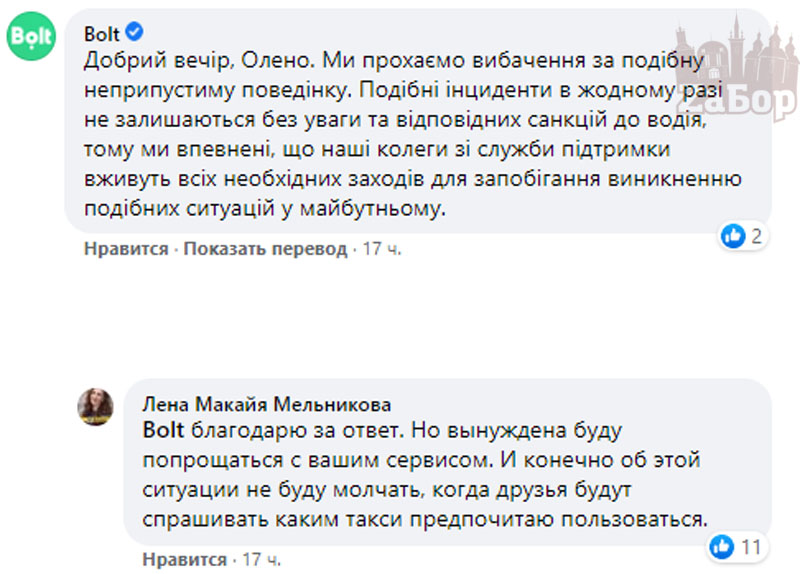Image resolution: width=800 pixels, height=574 pixels.
Task: Open reaction count 2 on Bolt's comment
Action: click(757, 236)
